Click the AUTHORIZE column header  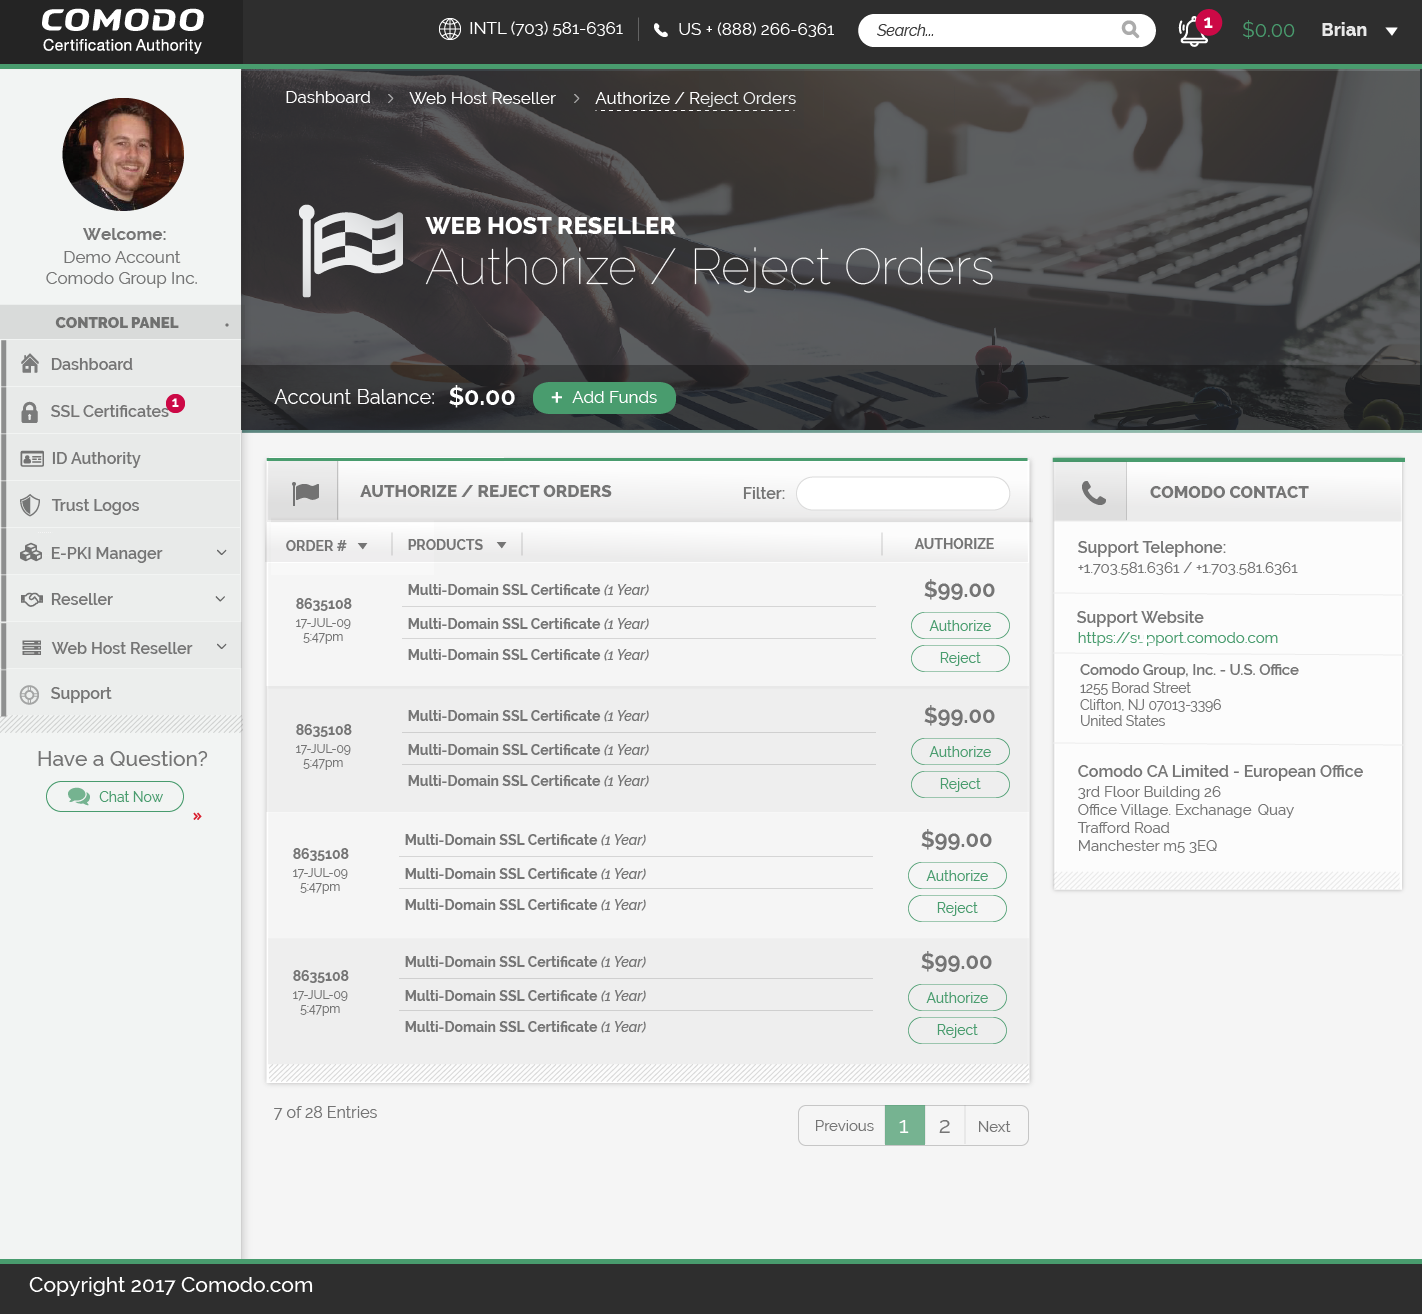(954, 544)
